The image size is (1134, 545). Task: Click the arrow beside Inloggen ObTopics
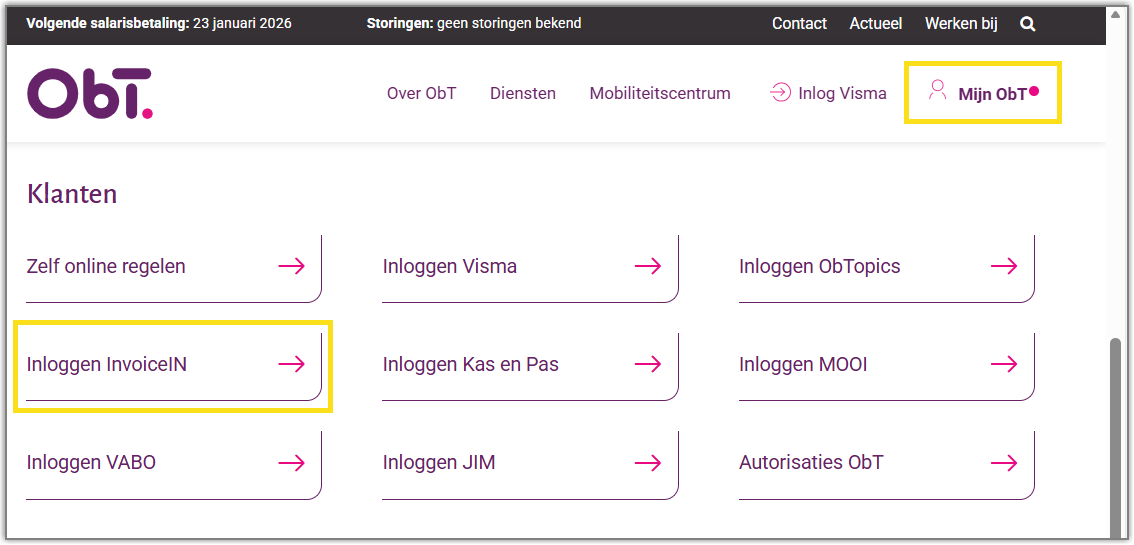tap(1004, 266)
